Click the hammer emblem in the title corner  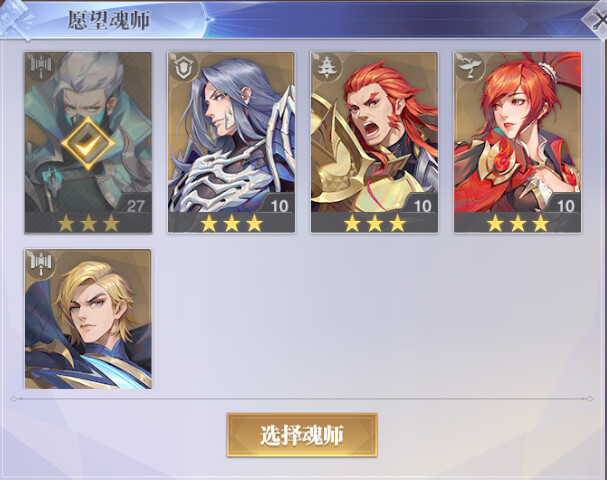16,19
